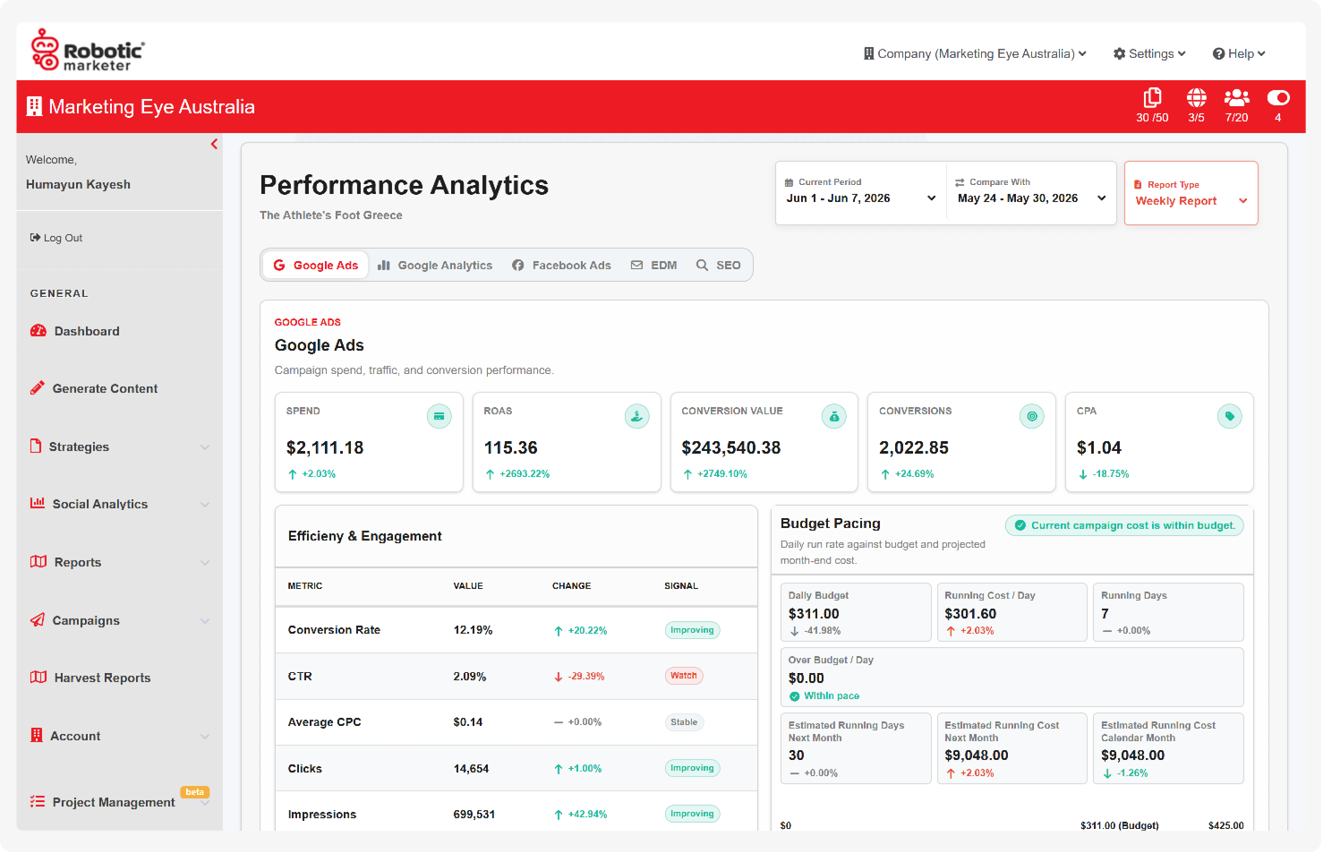
Task: Click the Stable badge for Average CPC
Action: pyautogui.click(x=684, y=722)
